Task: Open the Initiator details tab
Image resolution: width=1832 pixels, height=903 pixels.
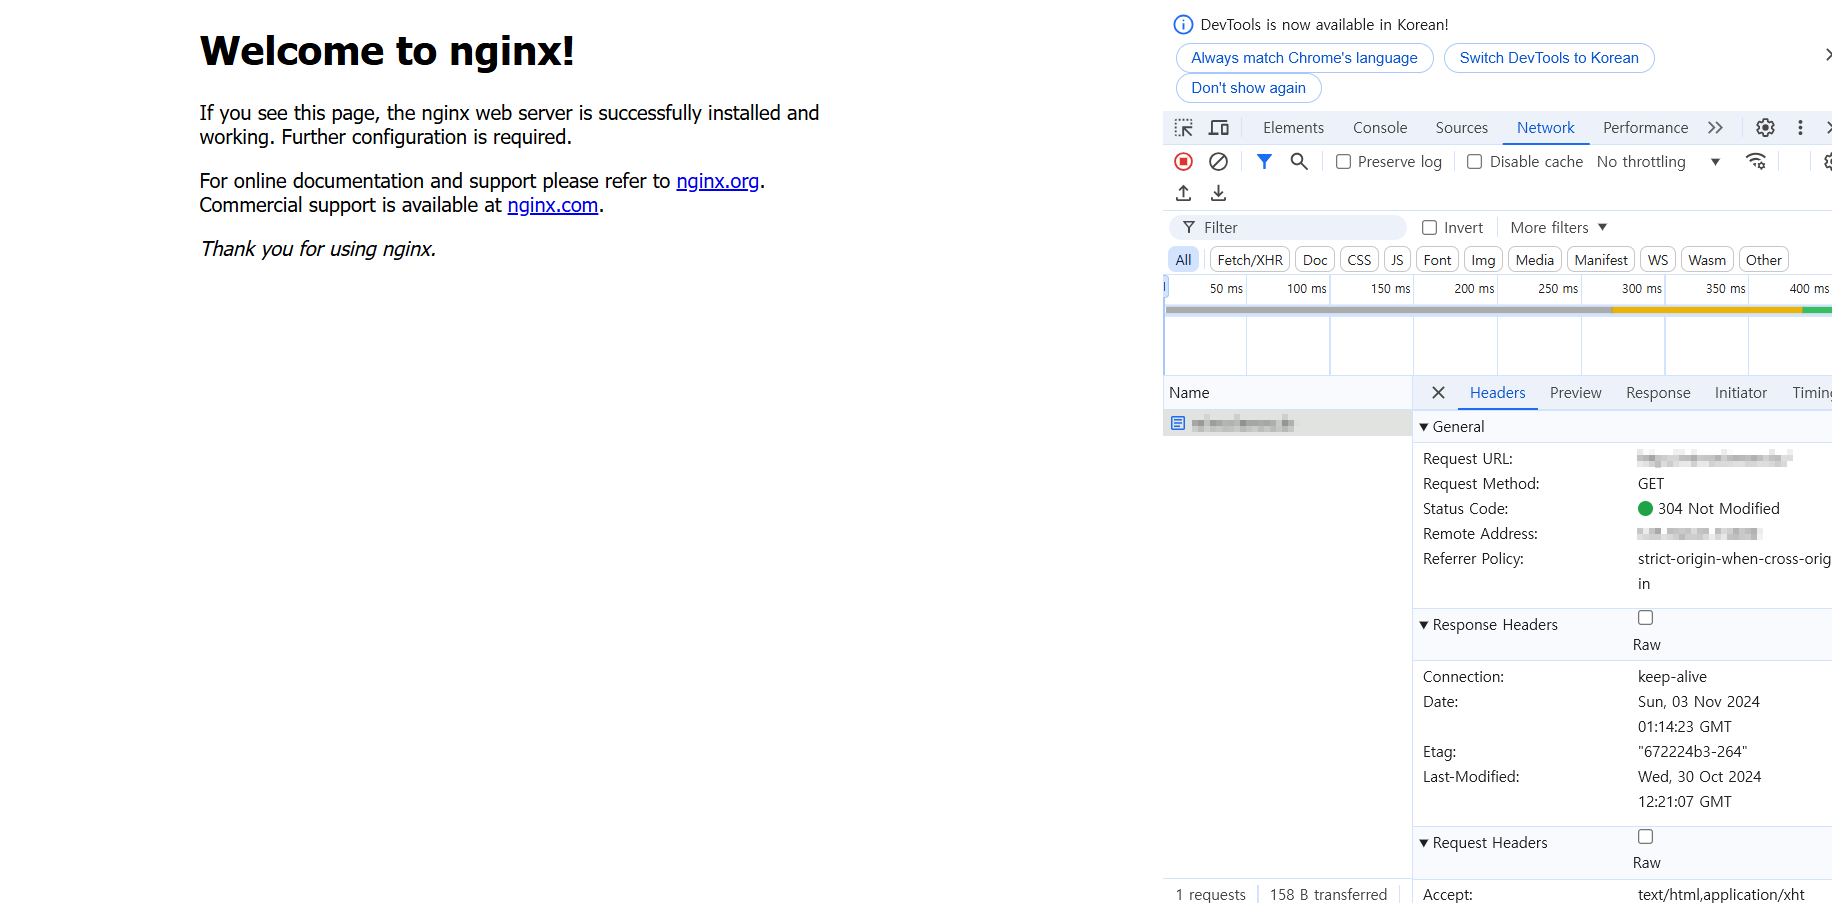Action: pos(1740,393)
